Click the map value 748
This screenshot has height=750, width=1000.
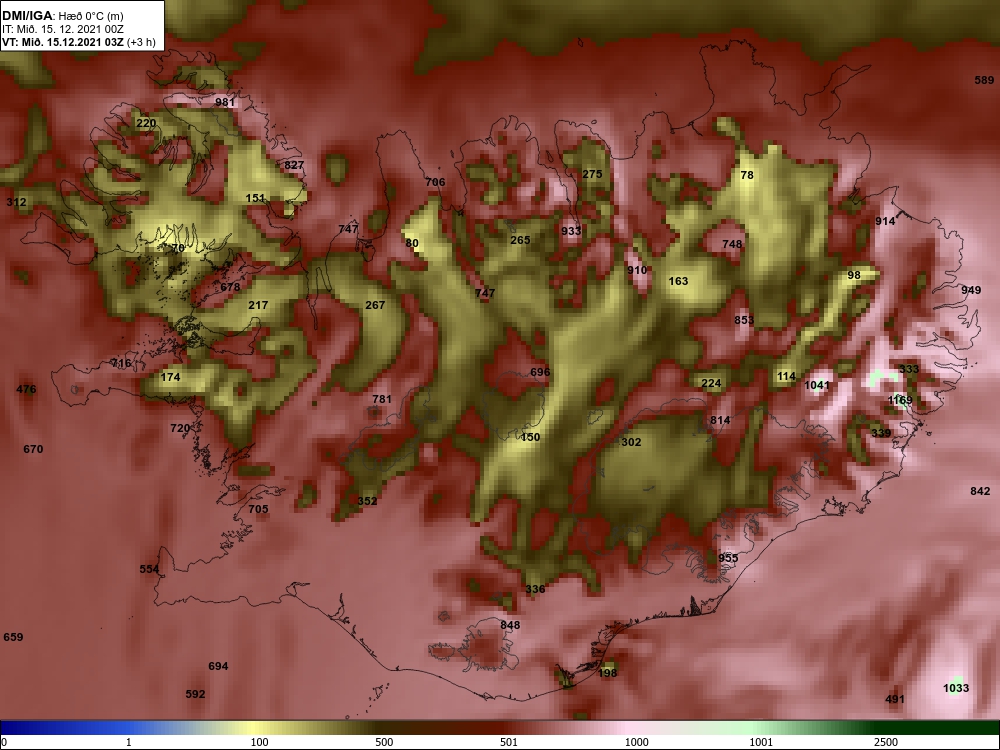pos(732,244)
